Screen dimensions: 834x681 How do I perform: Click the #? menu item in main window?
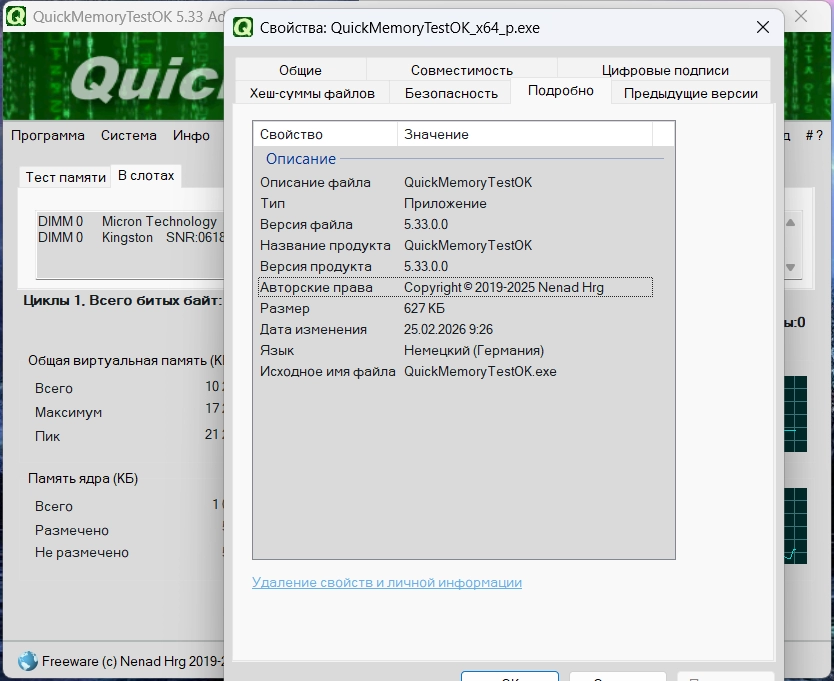[x=814, y=136]
